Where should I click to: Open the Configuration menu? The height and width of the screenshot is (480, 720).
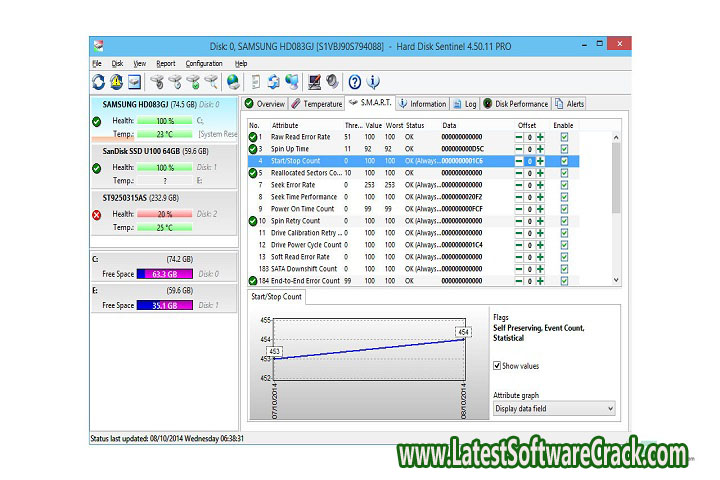click(x=204, y=63)
